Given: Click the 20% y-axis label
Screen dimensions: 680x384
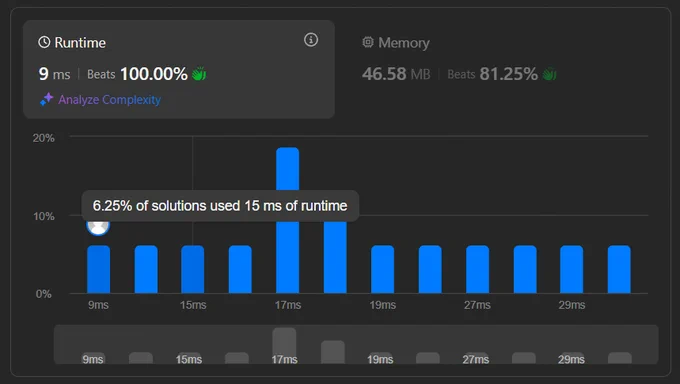Looking at the screenshot, I should [x=43, y=138].
